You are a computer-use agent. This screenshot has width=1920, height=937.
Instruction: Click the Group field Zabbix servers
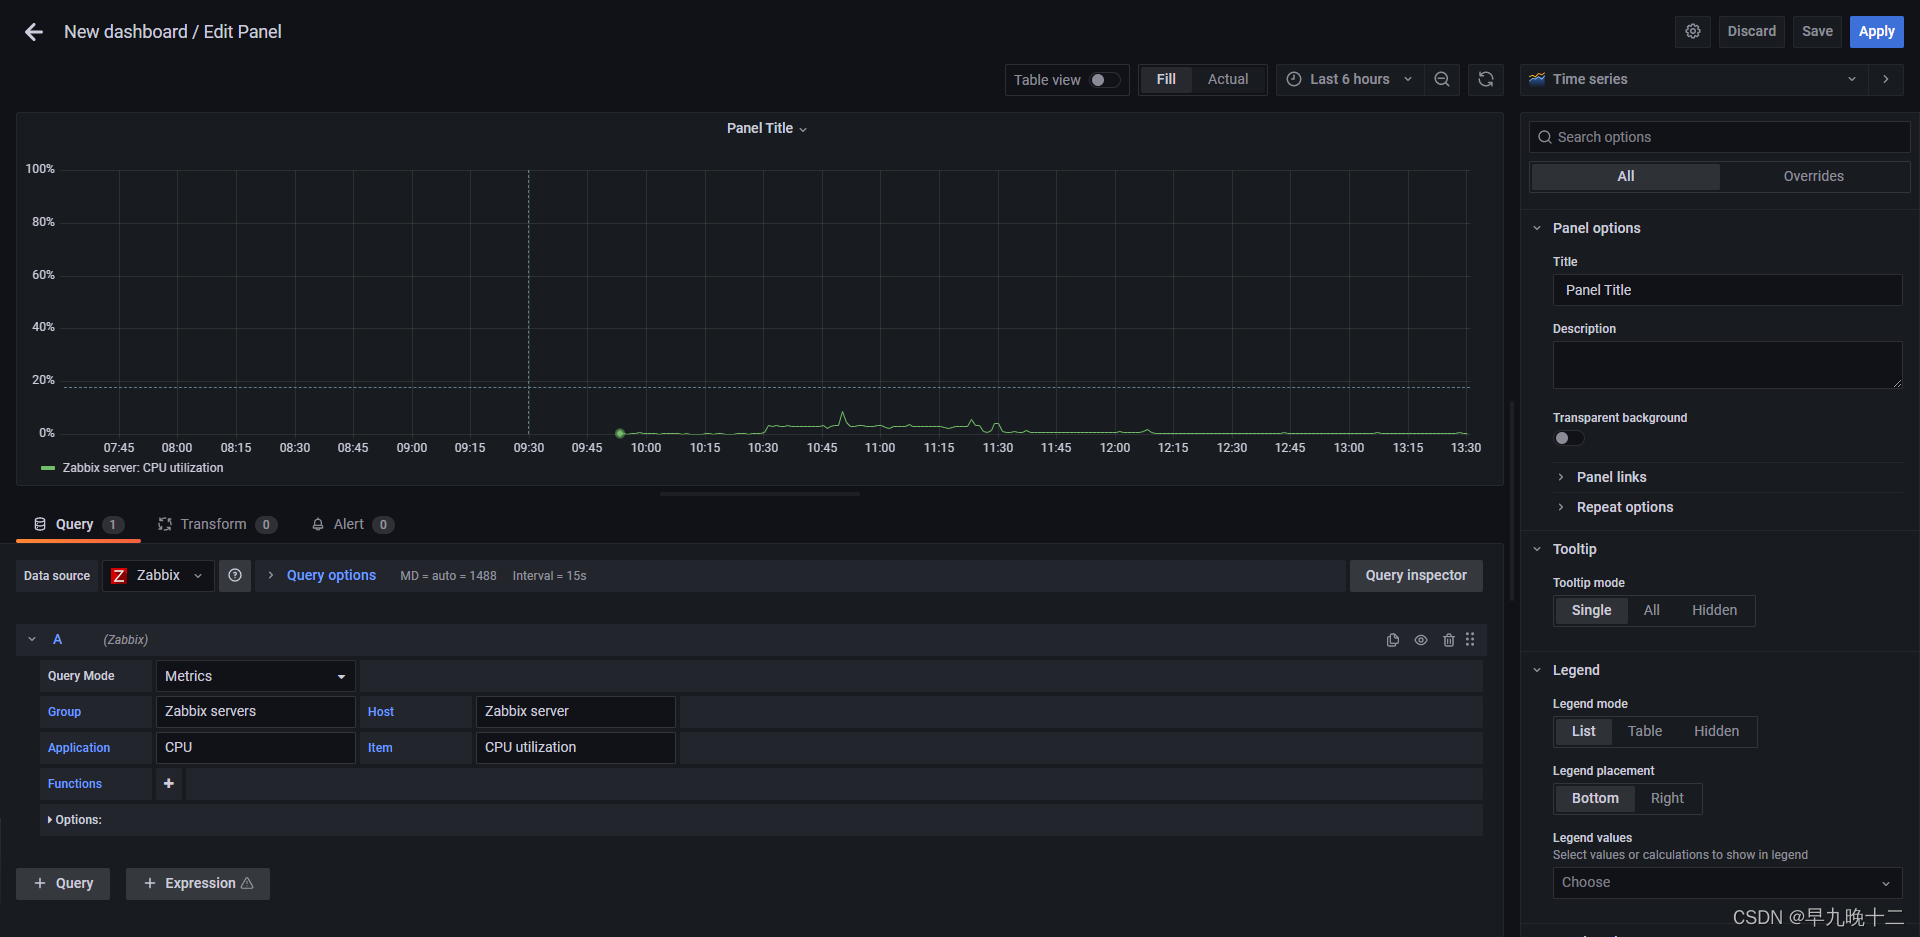255,711
